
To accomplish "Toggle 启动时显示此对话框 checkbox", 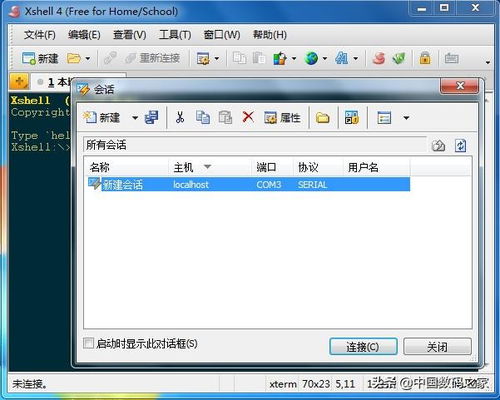I will pos(88,343).
